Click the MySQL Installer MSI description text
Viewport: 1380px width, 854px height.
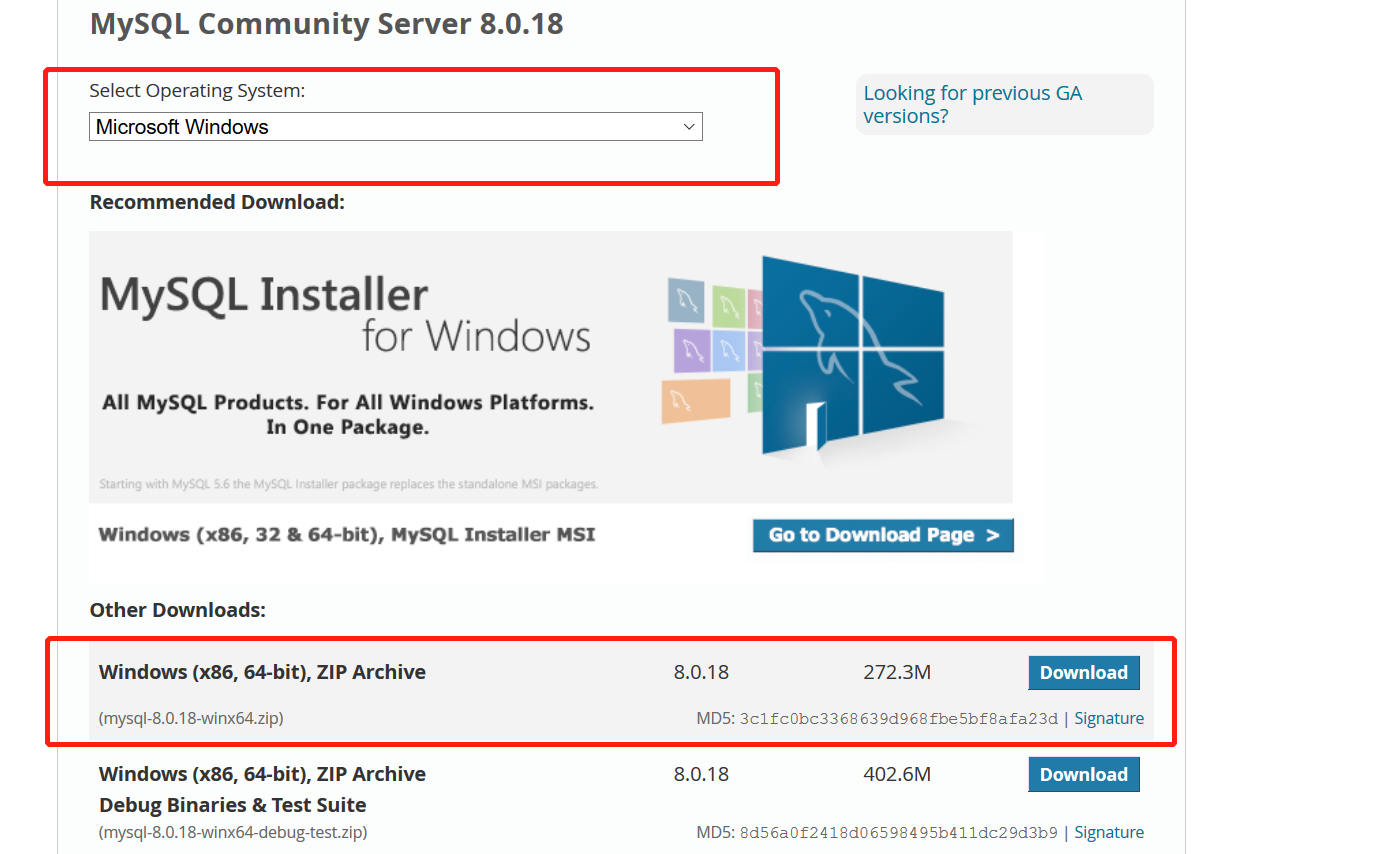click(347, 534)
